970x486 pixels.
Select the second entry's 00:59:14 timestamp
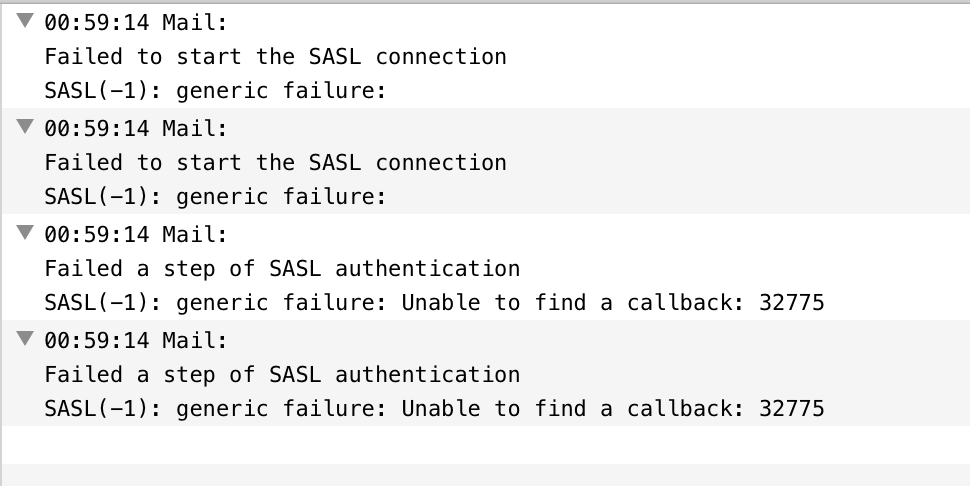coord(97,128)
